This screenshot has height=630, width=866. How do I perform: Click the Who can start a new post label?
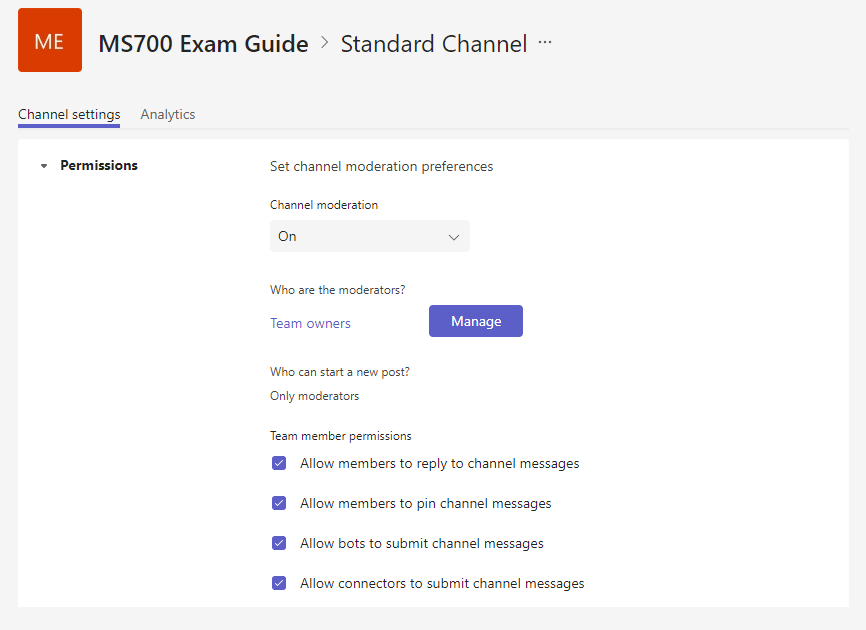tap(339, 372)
